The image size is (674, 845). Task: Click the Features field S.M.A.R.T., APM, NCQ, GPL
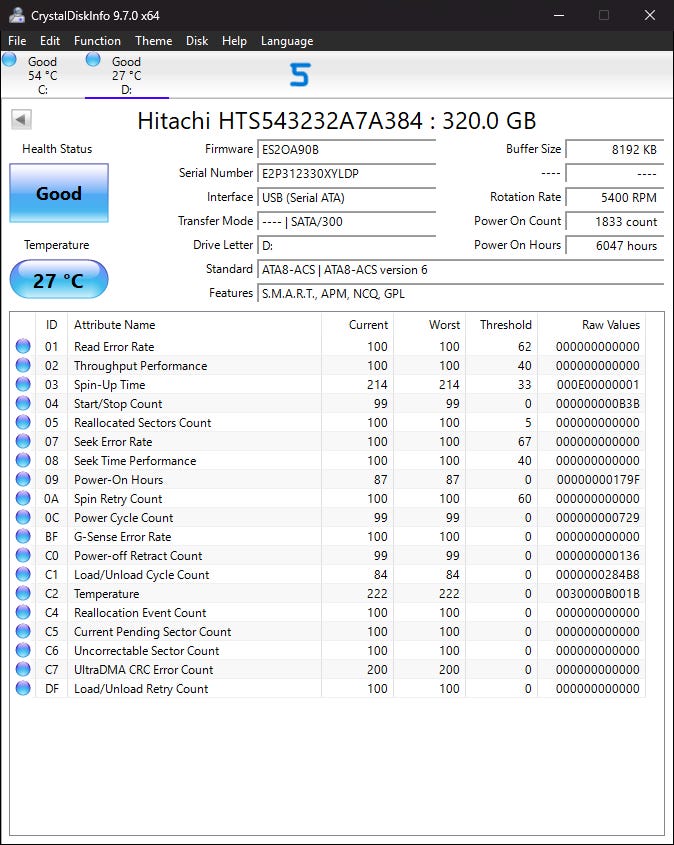461,294
